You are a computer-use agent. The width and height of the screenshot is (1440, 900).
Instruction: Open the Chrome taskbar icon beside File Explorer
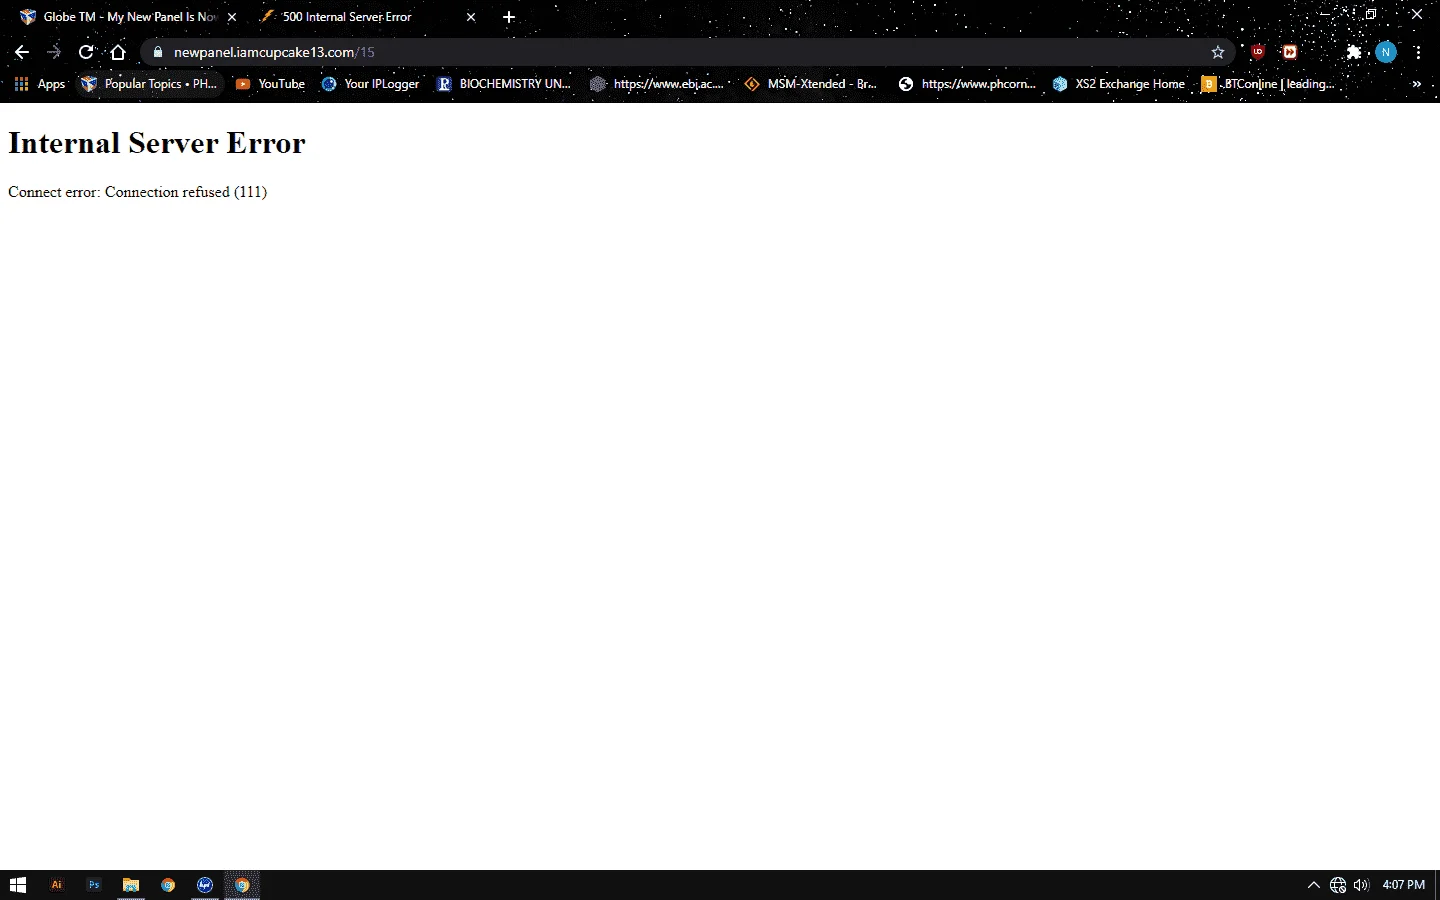pyautogui.click(x=168, y=885)
